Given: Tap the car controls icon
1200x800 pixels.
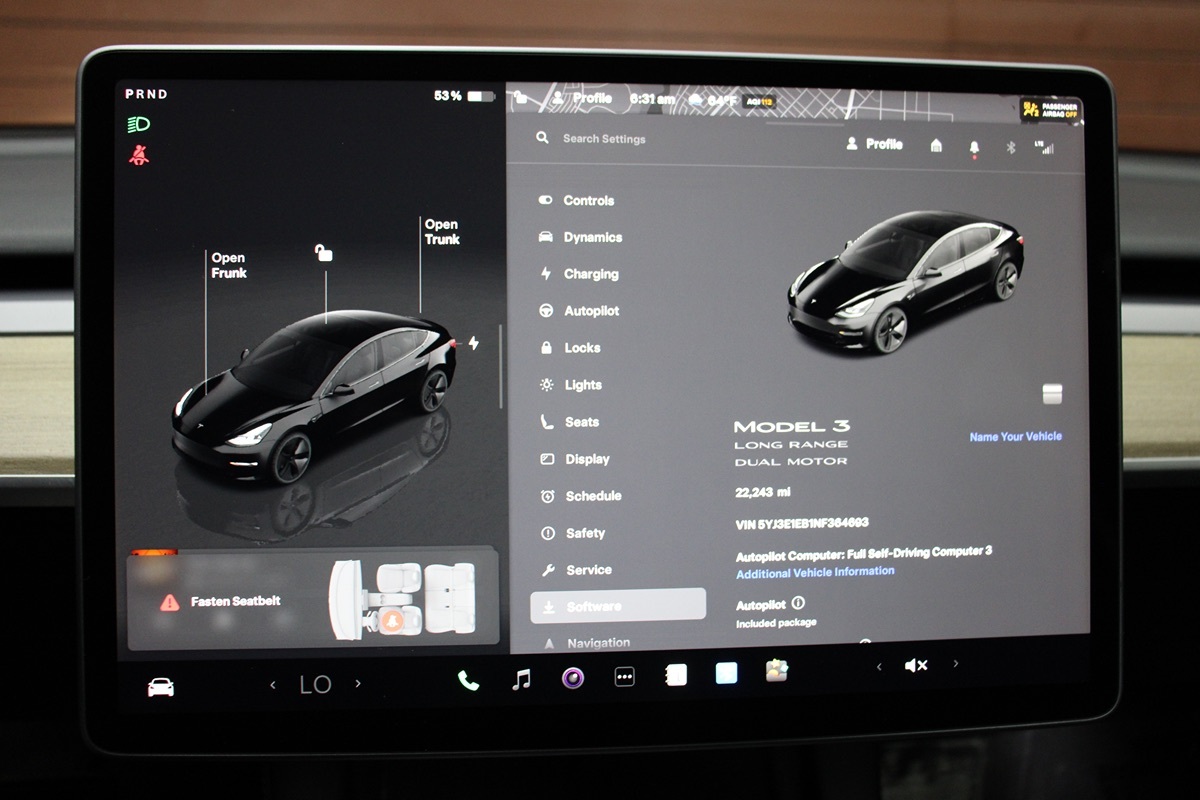Looking at the screenshot, I should pos(160,687).
